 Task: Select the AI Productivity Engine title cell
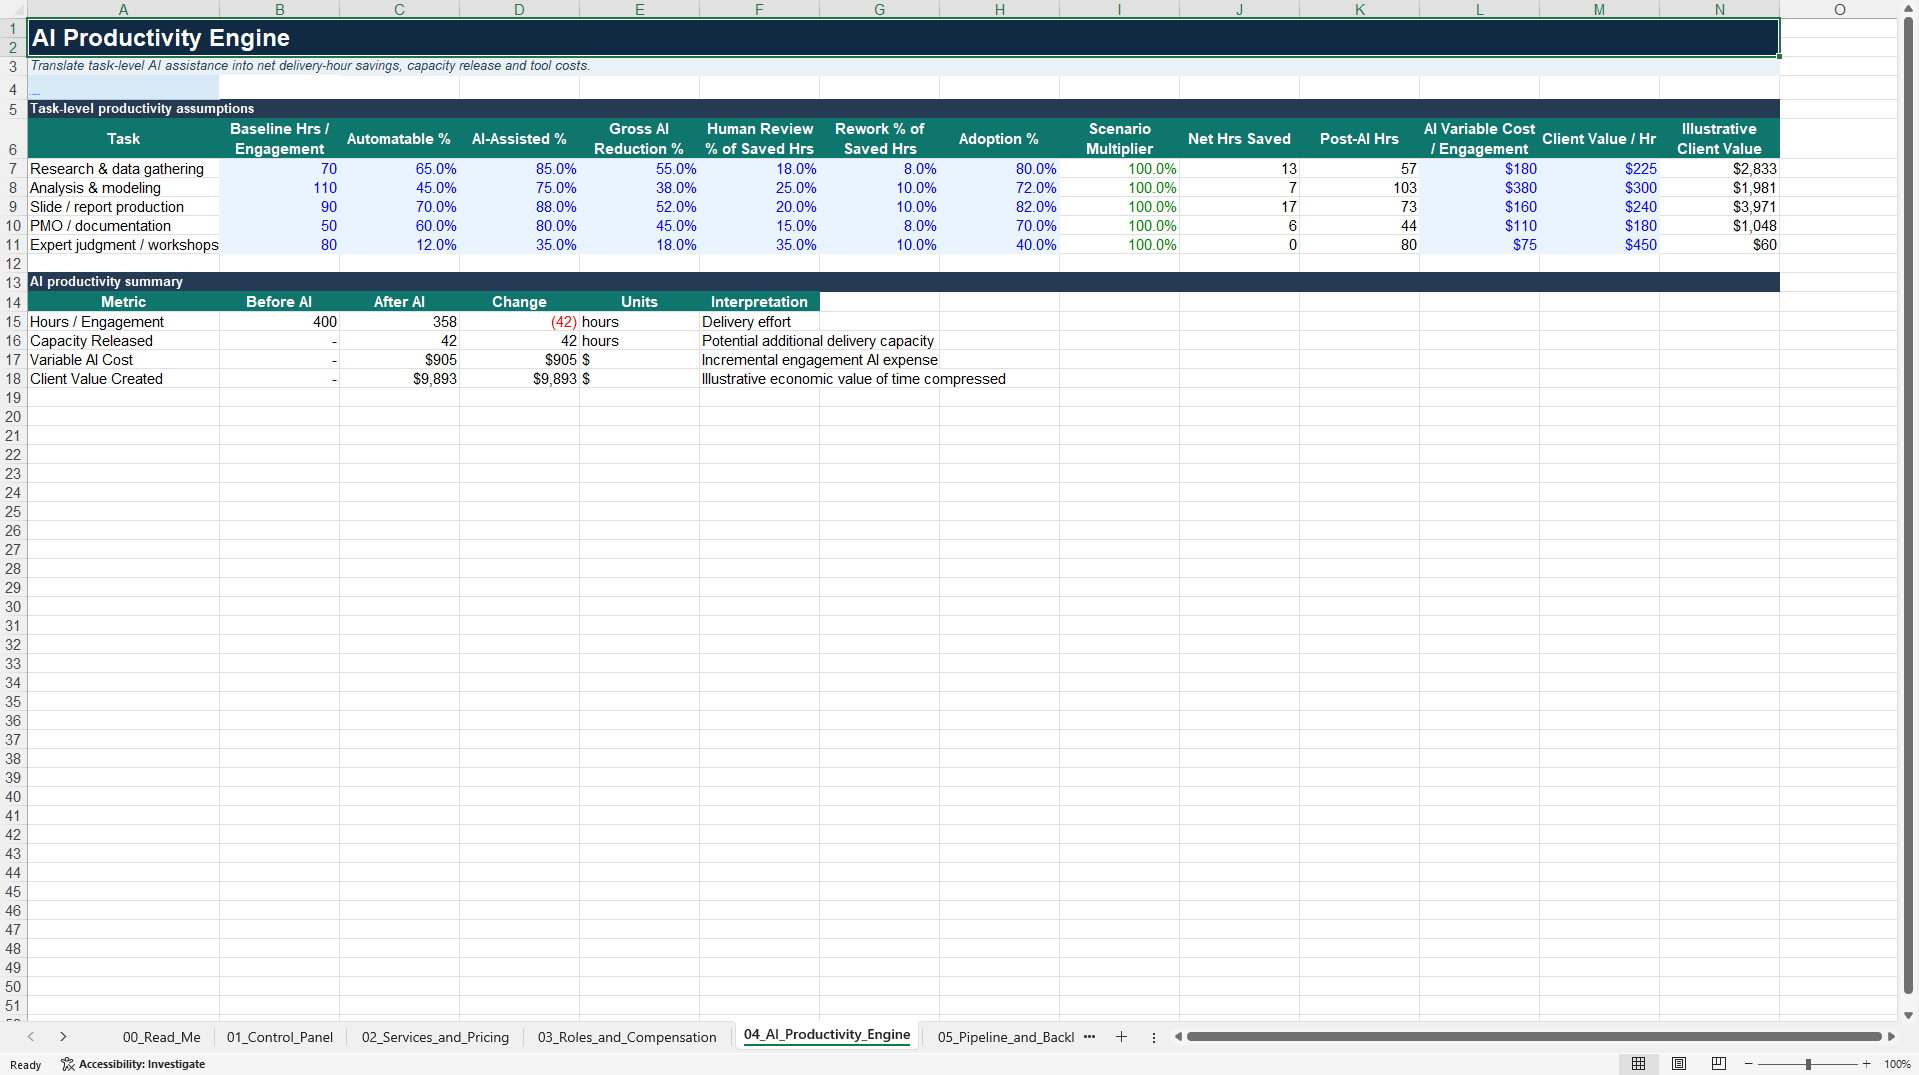tap(903, 38)
